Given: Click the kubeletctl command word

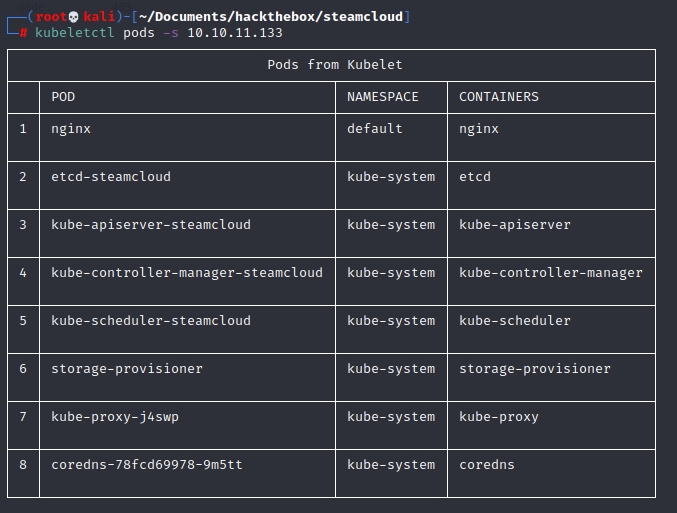Looking at the screenshot, I should (x=75, y=33).
